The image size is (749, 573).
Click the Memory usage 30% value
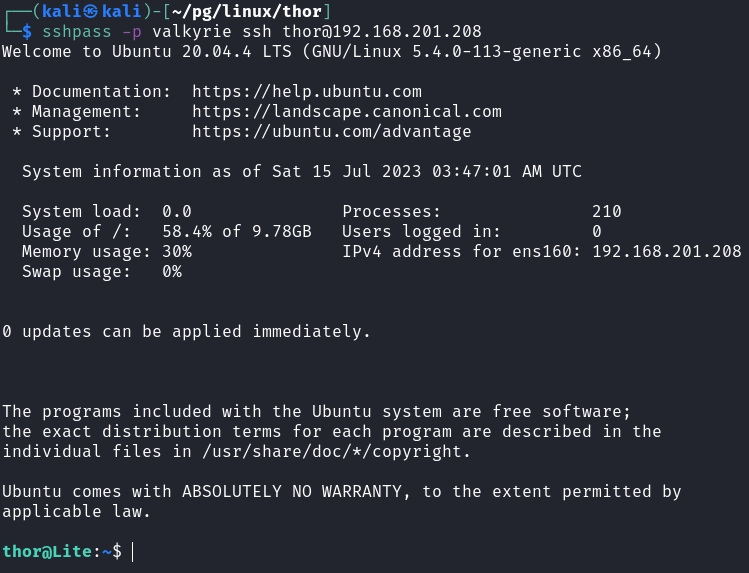tap(177, 252)
